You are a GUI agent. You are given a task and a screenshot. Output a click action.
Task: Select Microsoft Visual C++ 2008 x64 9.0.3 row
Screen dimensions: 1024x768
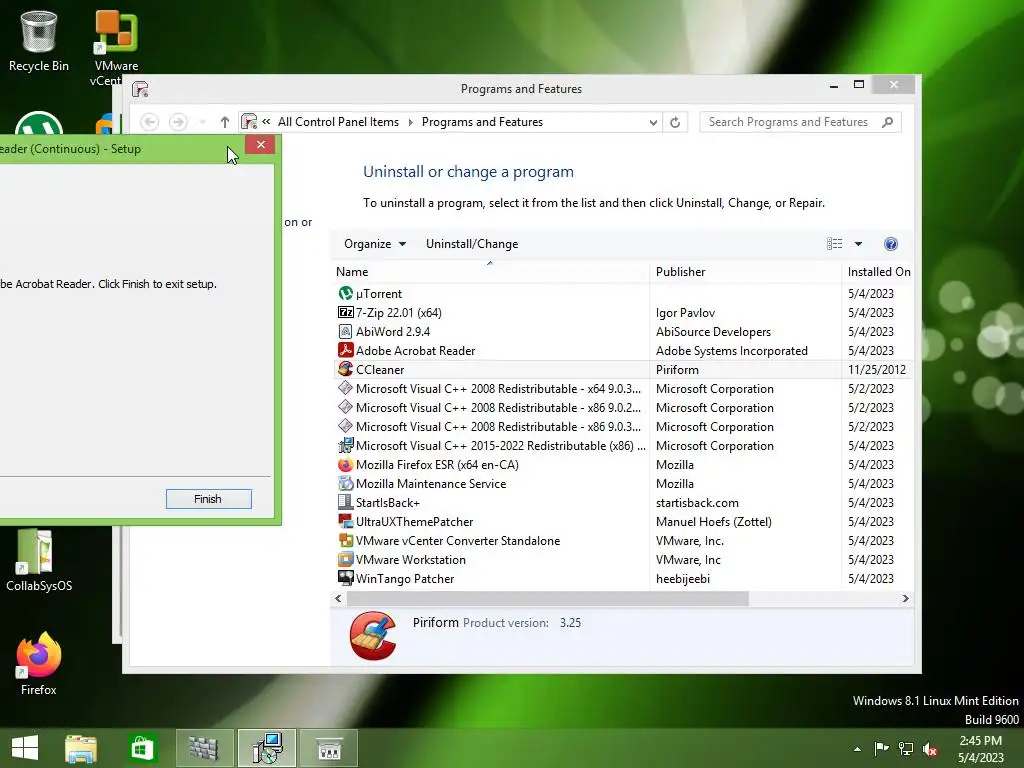[x=622, y=389]
